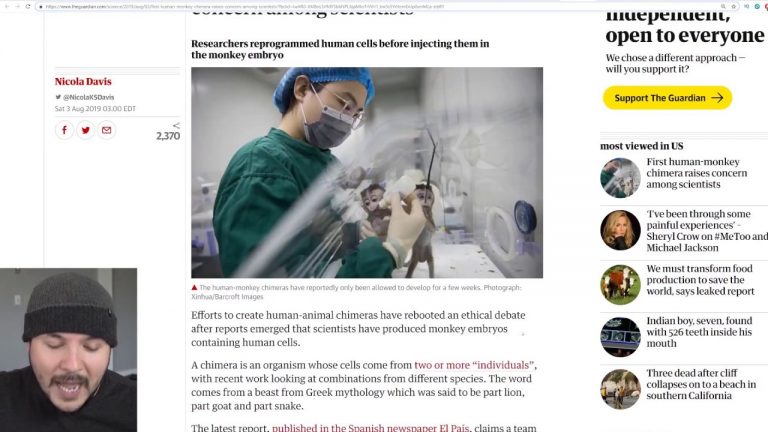Bookmark page with star icon

(733, 6)
